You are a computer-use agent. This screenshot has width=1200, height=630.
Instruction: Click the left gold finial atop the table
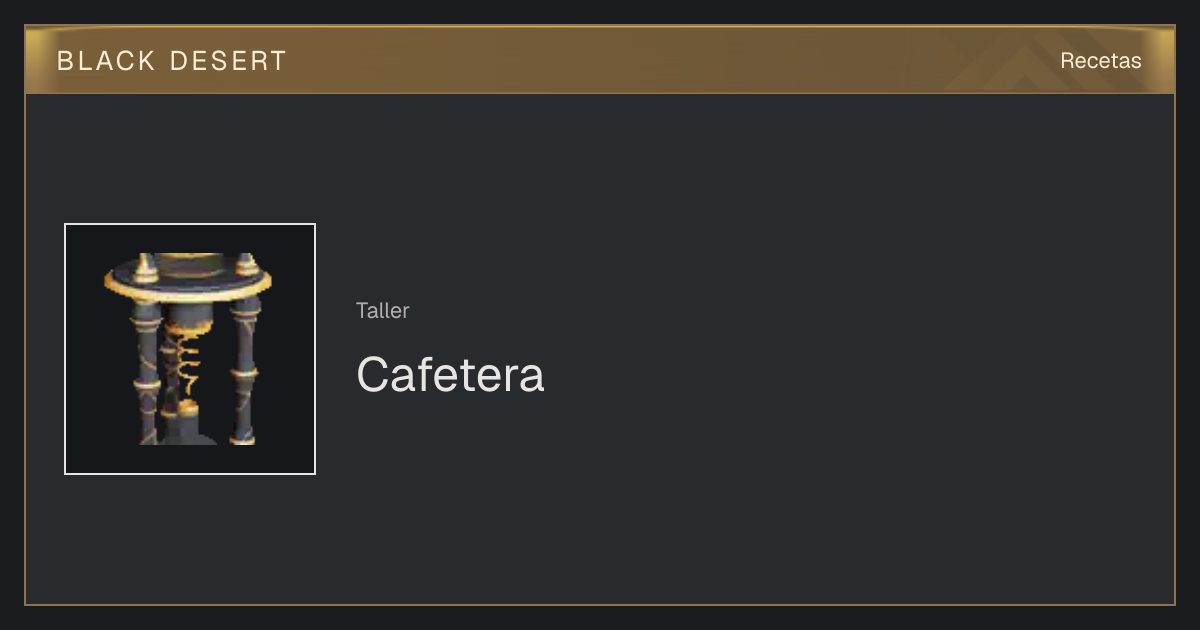point(147,265)
